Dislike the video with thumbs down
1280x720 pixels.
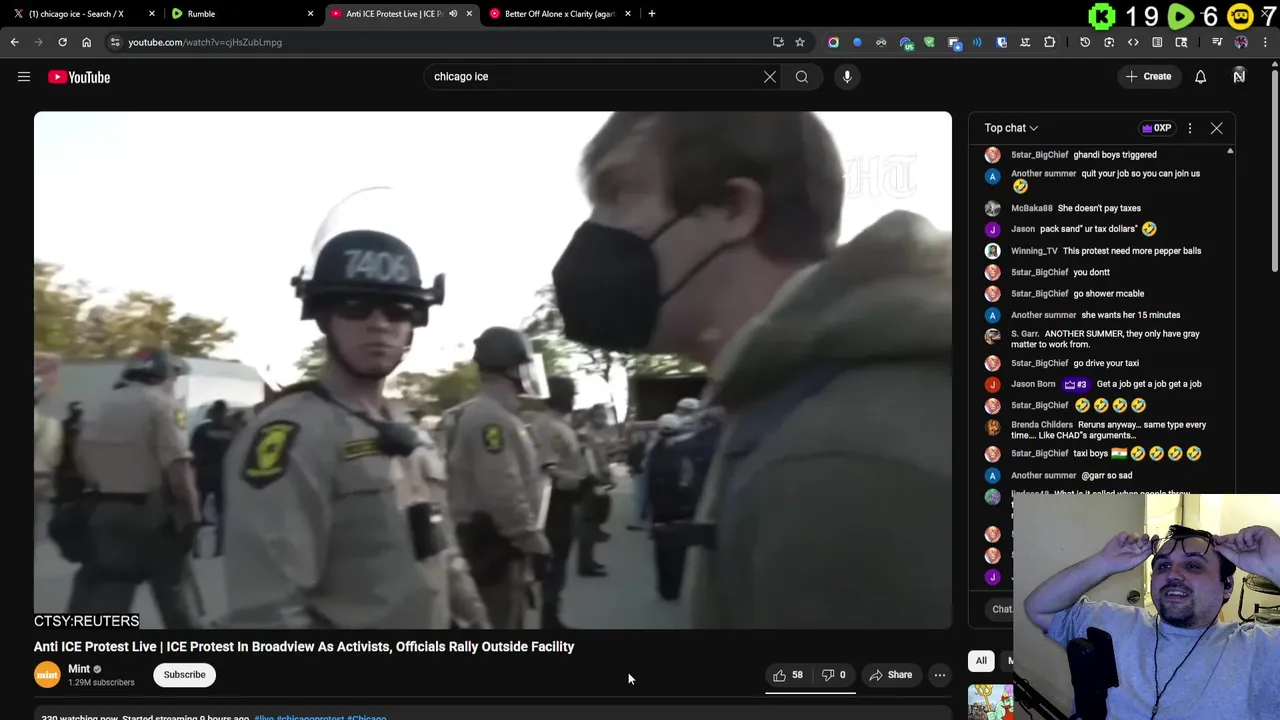click(x=834, y=675)
